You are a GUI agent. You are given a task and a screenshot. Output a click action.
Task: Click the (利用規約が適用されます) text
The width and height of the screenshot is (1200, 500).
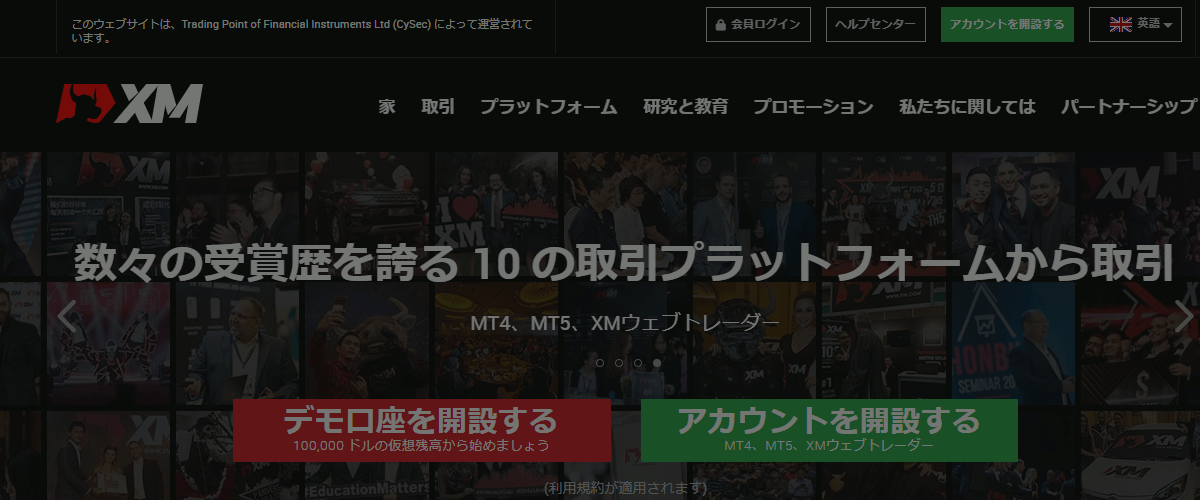625,488
